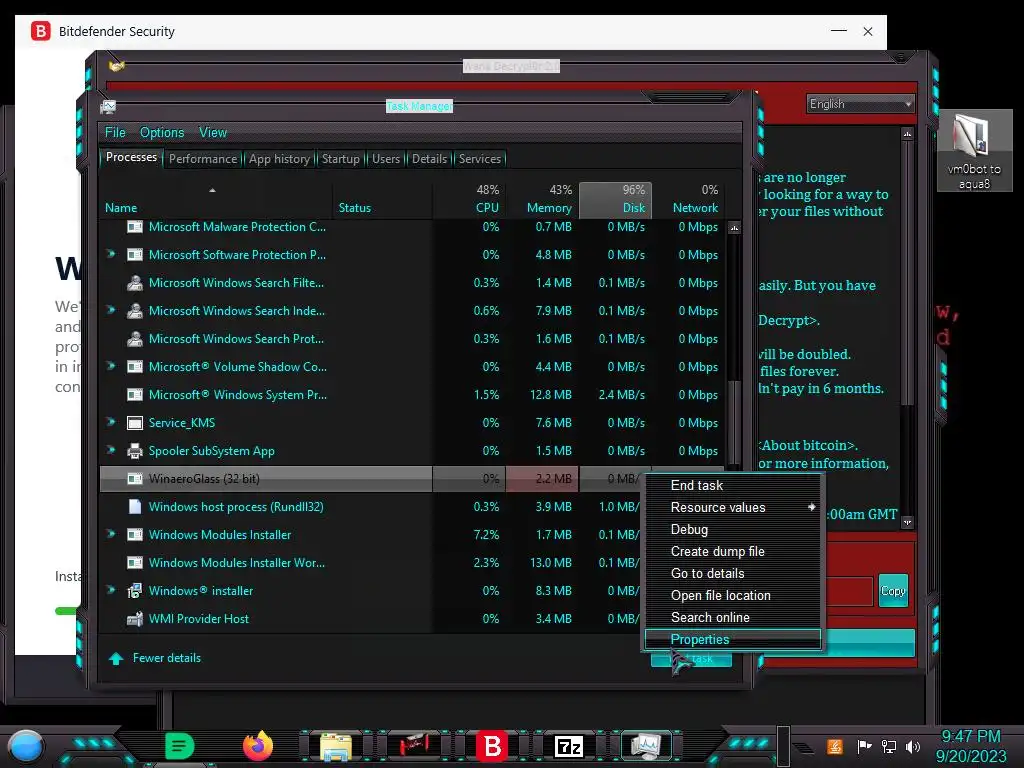Click Spooler SubSystem App printer icon
Screen dimensions: 1024x768
(x=135, y=451)
